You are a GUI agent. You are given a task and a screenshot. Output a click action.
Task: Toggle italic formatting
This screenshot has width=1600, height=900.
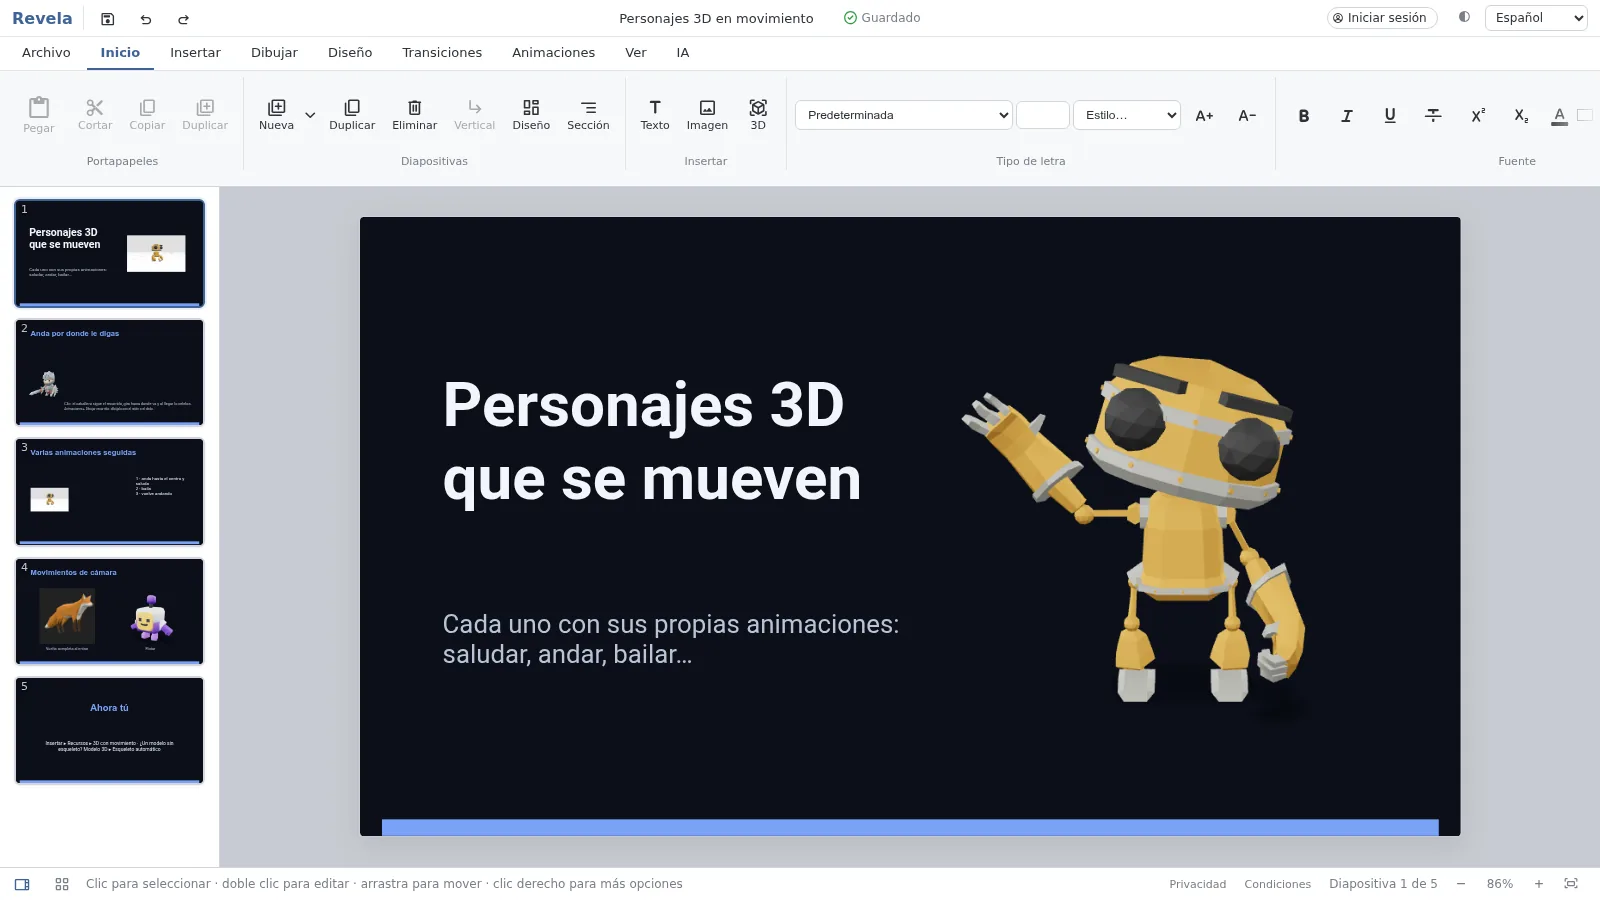click(1347, 116)
